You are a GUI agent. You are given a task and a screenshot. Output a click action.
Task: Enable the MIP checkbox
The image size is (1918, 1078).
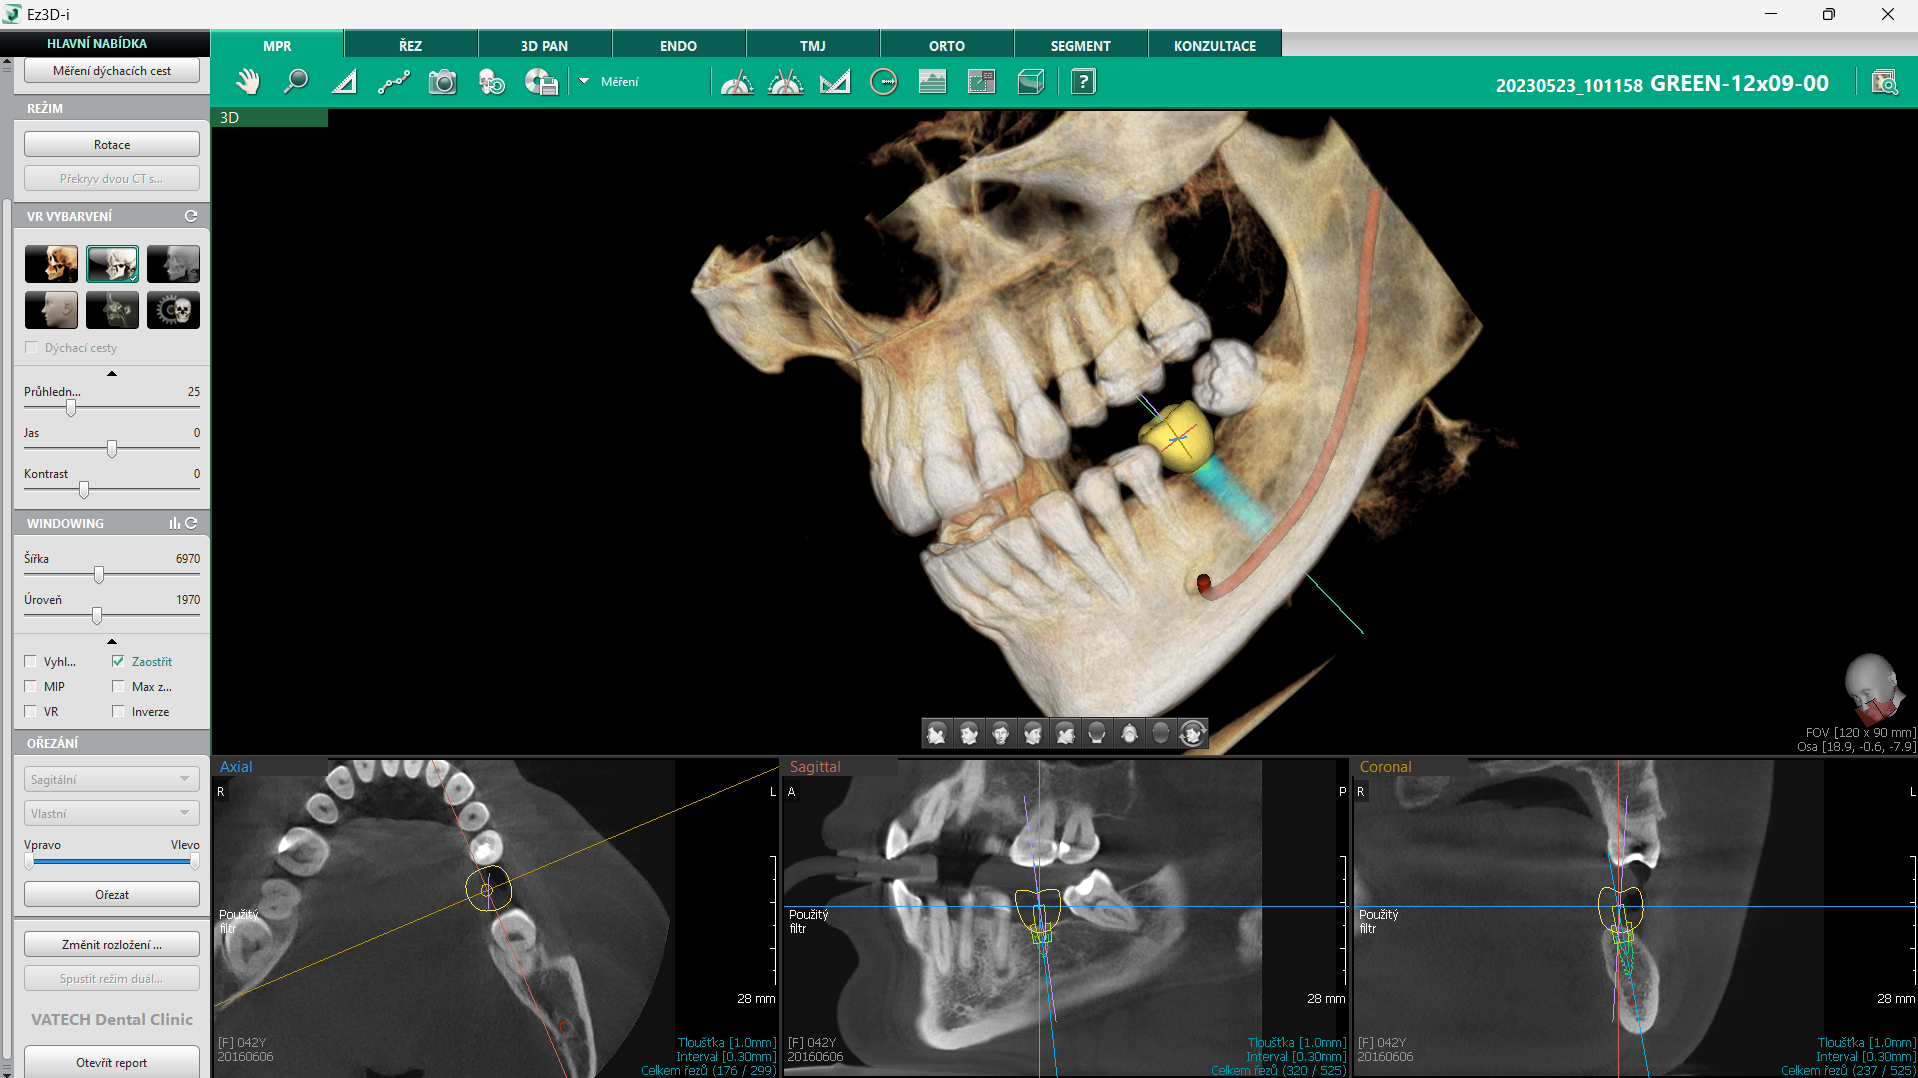coord(31,687)
